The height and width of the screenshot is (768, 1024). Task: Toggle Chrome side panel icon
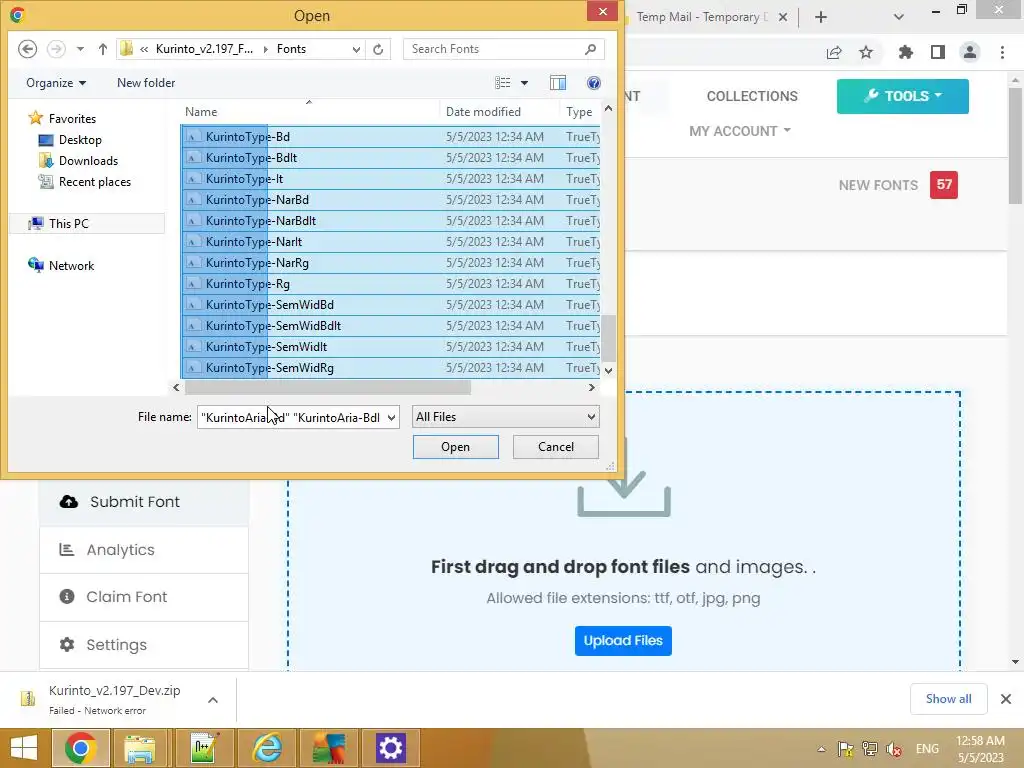coord(938,52)
